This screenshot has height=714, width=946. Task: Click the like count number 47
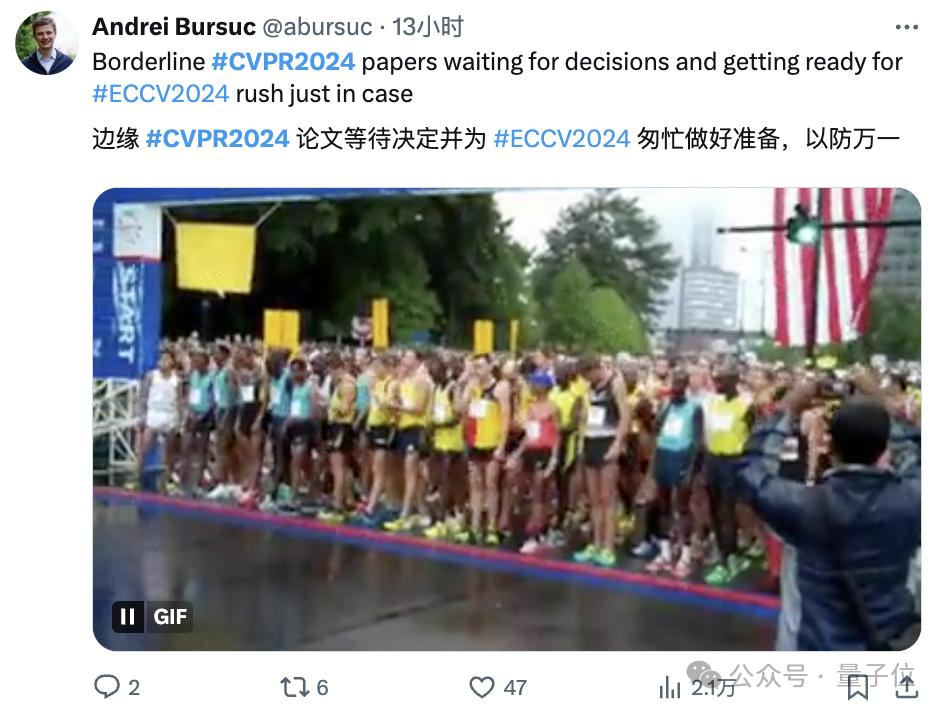click(515, 687)
